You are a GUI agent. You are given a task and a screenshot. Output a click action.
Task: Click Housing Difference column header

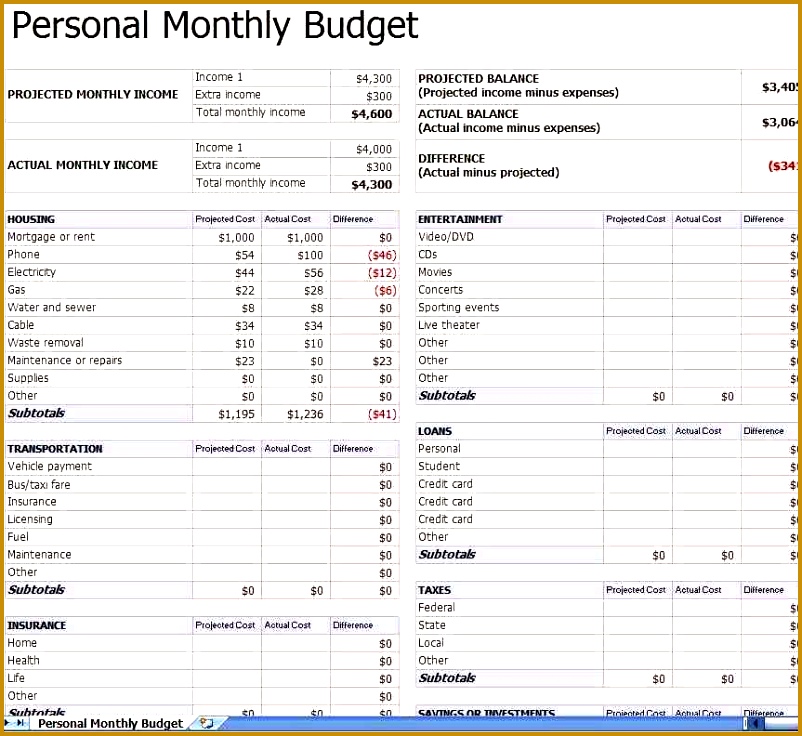pos(353,219)
